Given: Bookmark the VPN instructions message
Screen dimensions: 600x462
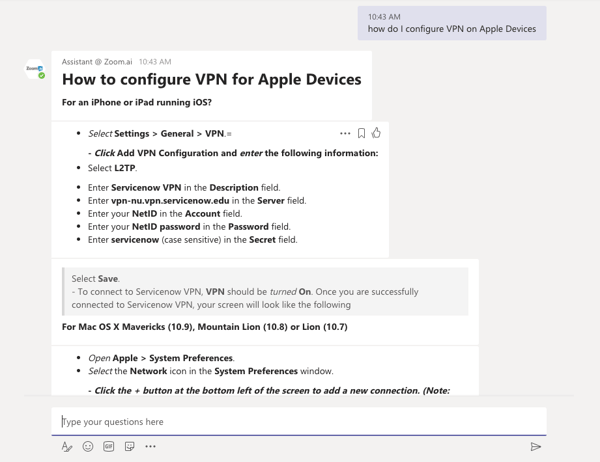Looking at the screenshot, I should click(x=361, y=133).
